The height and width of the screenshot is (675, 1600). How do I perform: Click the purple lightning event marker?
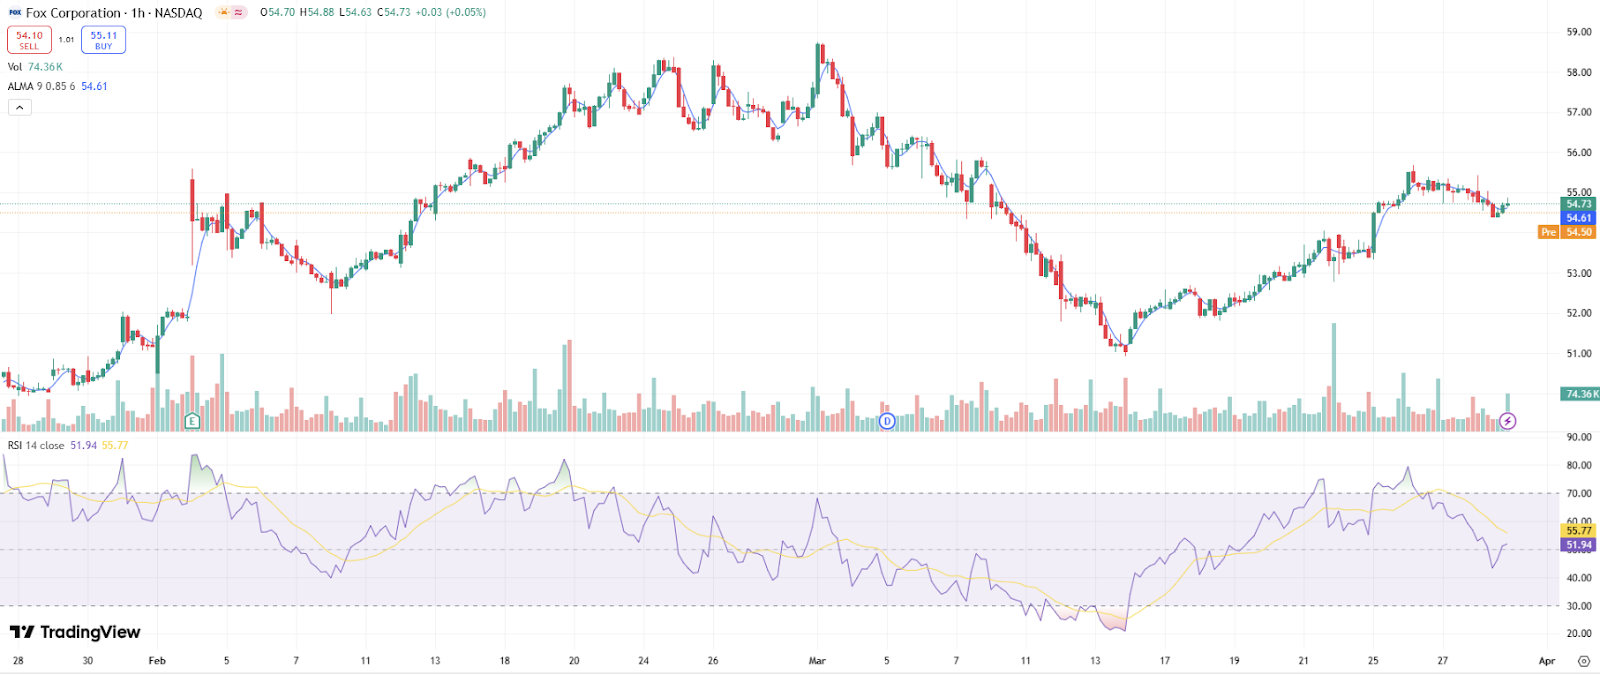(1508, 421)
